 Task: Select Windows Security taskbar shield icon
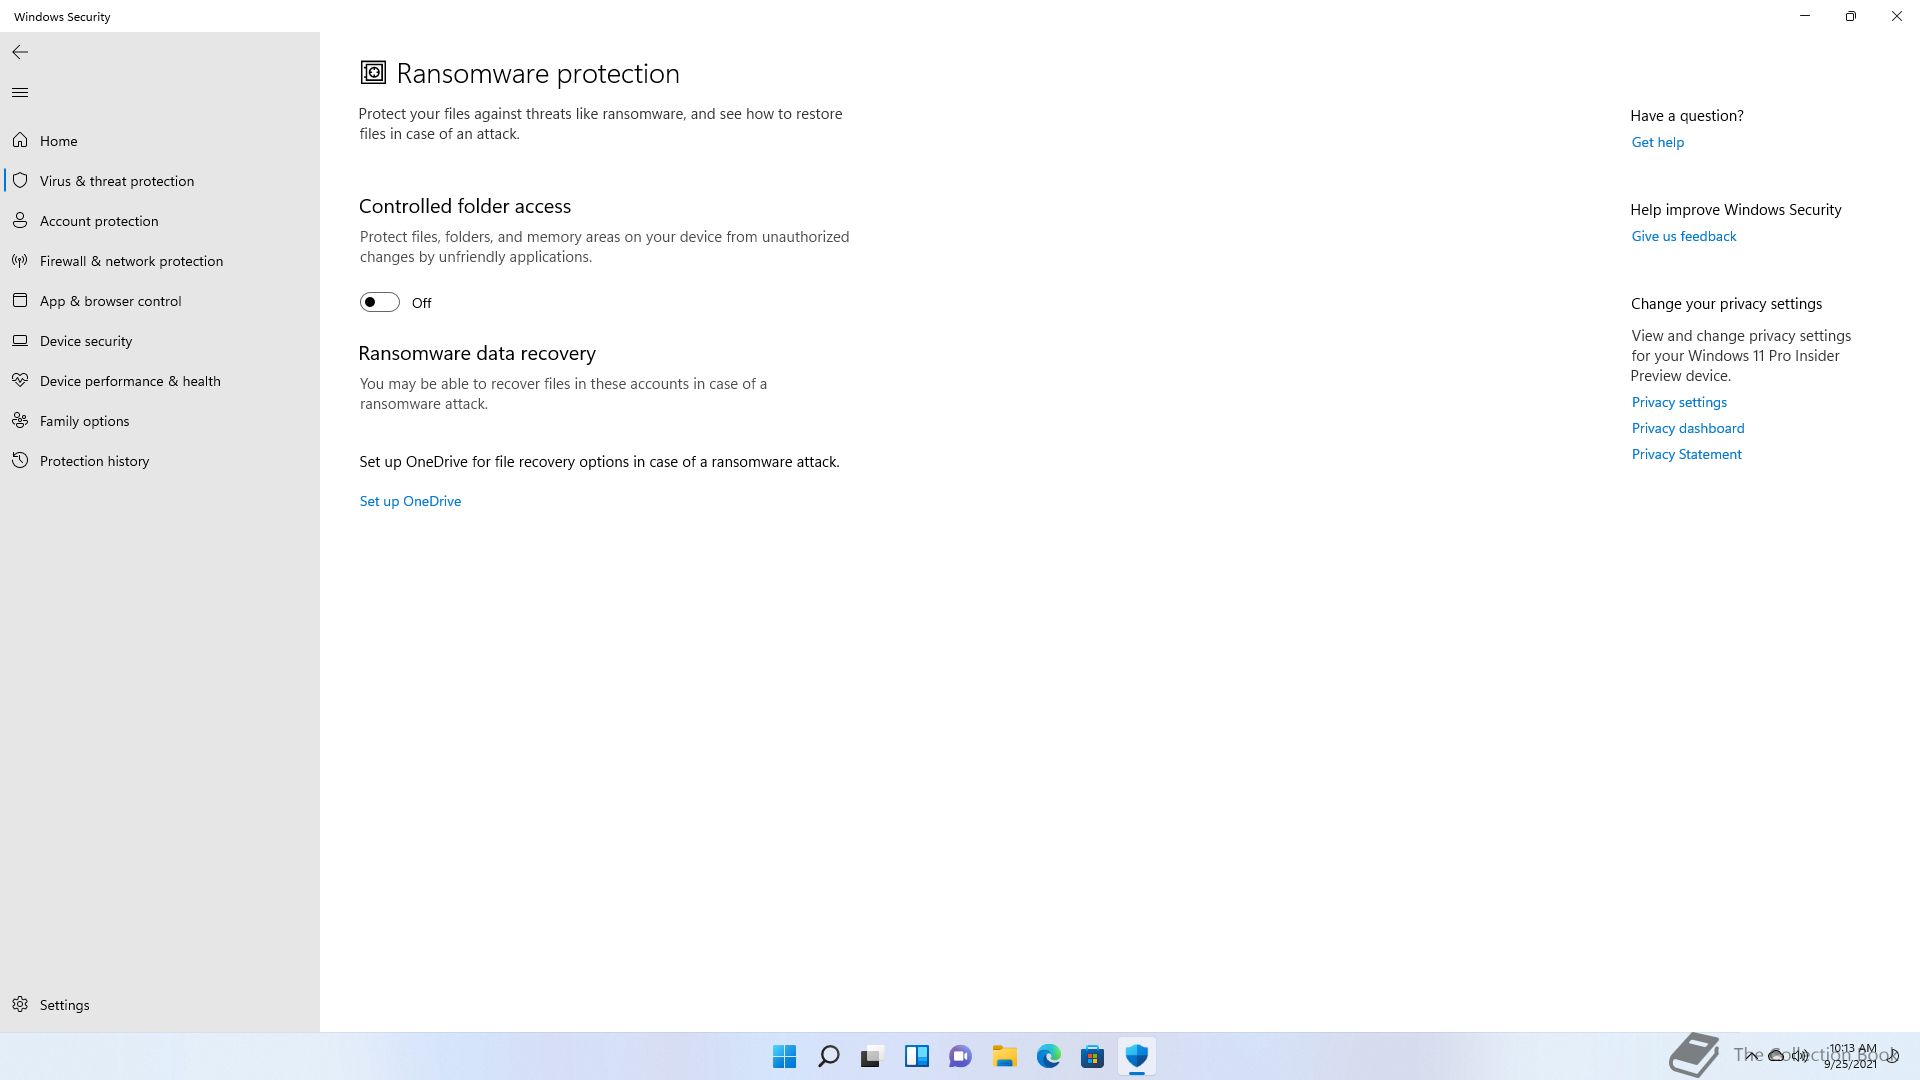pos(1137,1056)
